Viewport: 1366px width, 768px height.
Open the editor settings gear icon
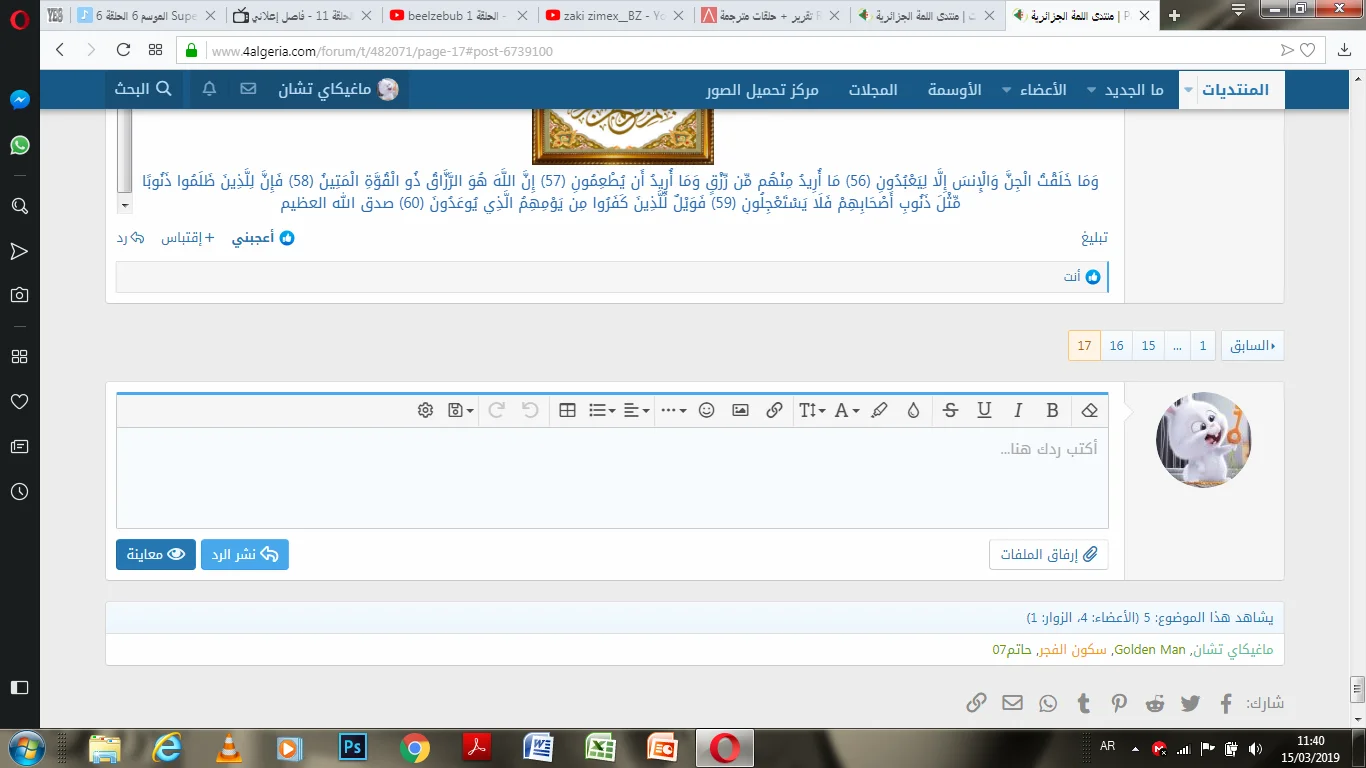[x=426, y=410]
